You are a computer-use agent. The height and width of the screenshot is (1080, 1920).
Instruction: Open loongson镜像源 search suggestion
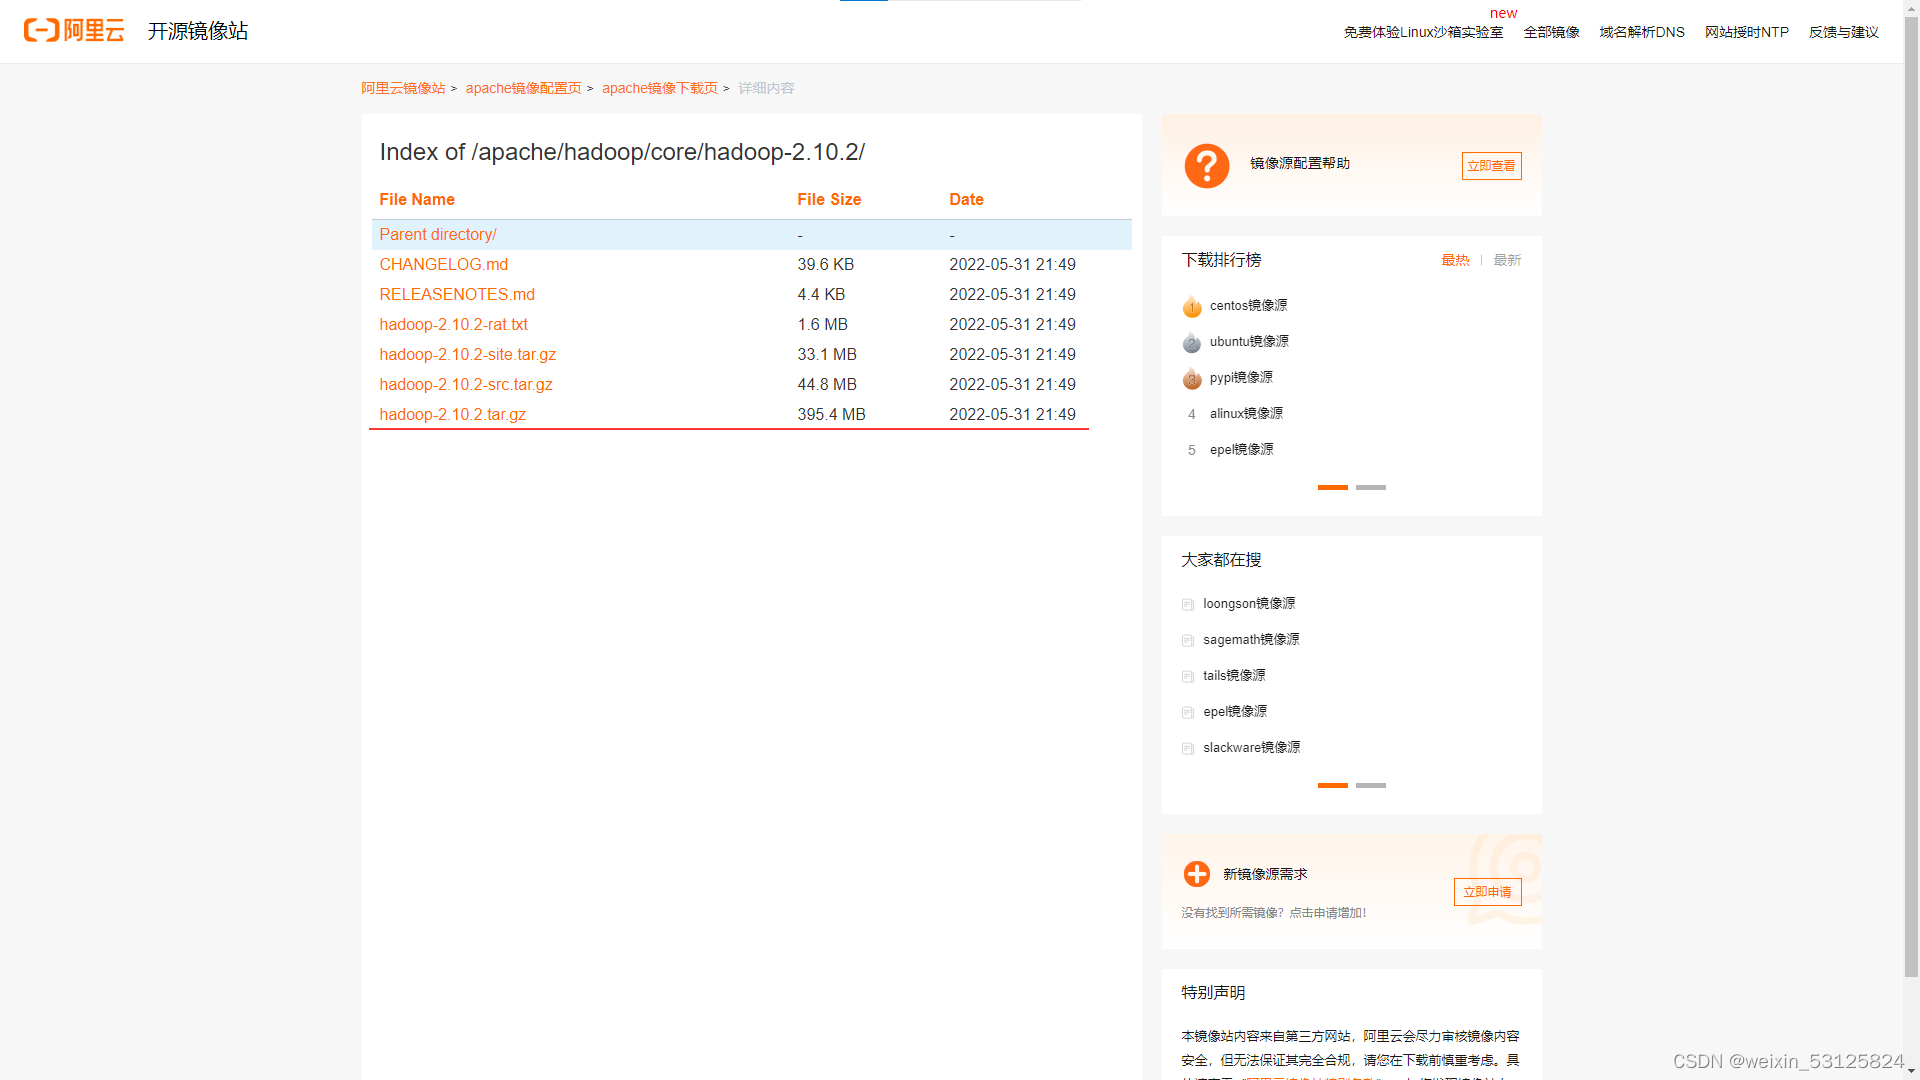point(1249,604)
